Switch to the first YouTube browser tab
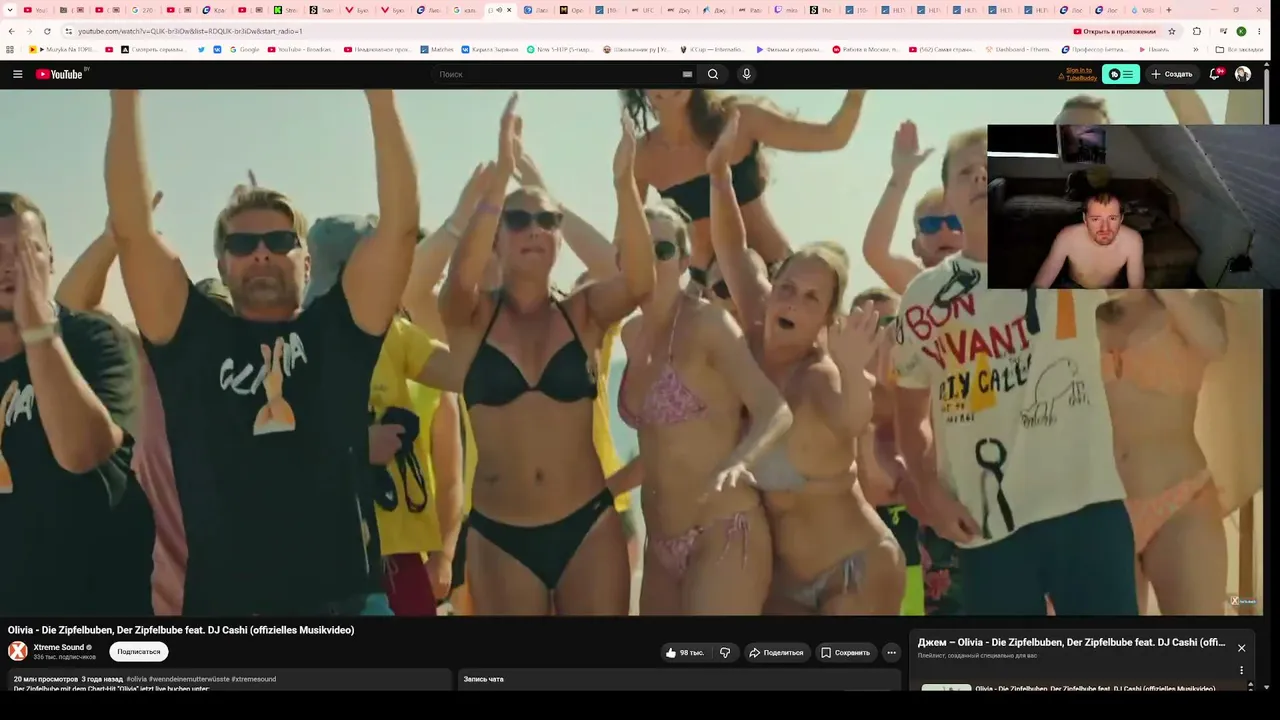 click(34, 10)
